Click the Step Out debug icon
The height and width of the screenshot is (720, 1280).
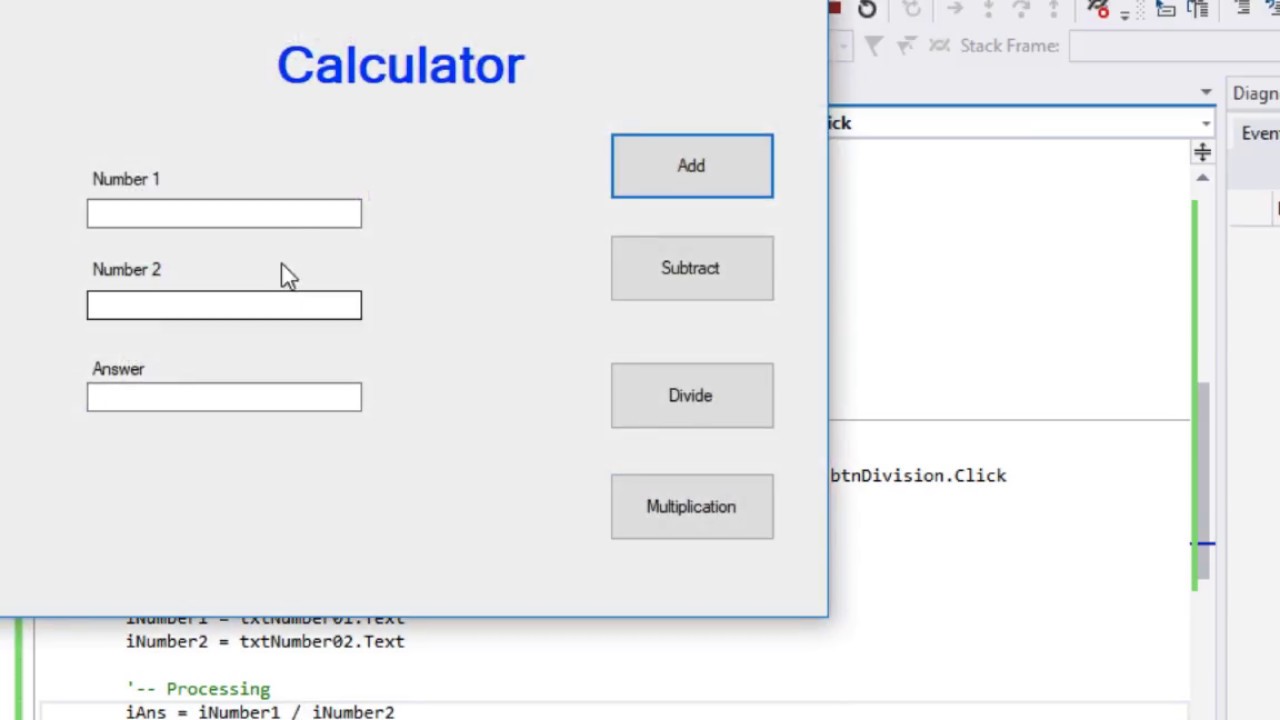tap(1054, 8)
